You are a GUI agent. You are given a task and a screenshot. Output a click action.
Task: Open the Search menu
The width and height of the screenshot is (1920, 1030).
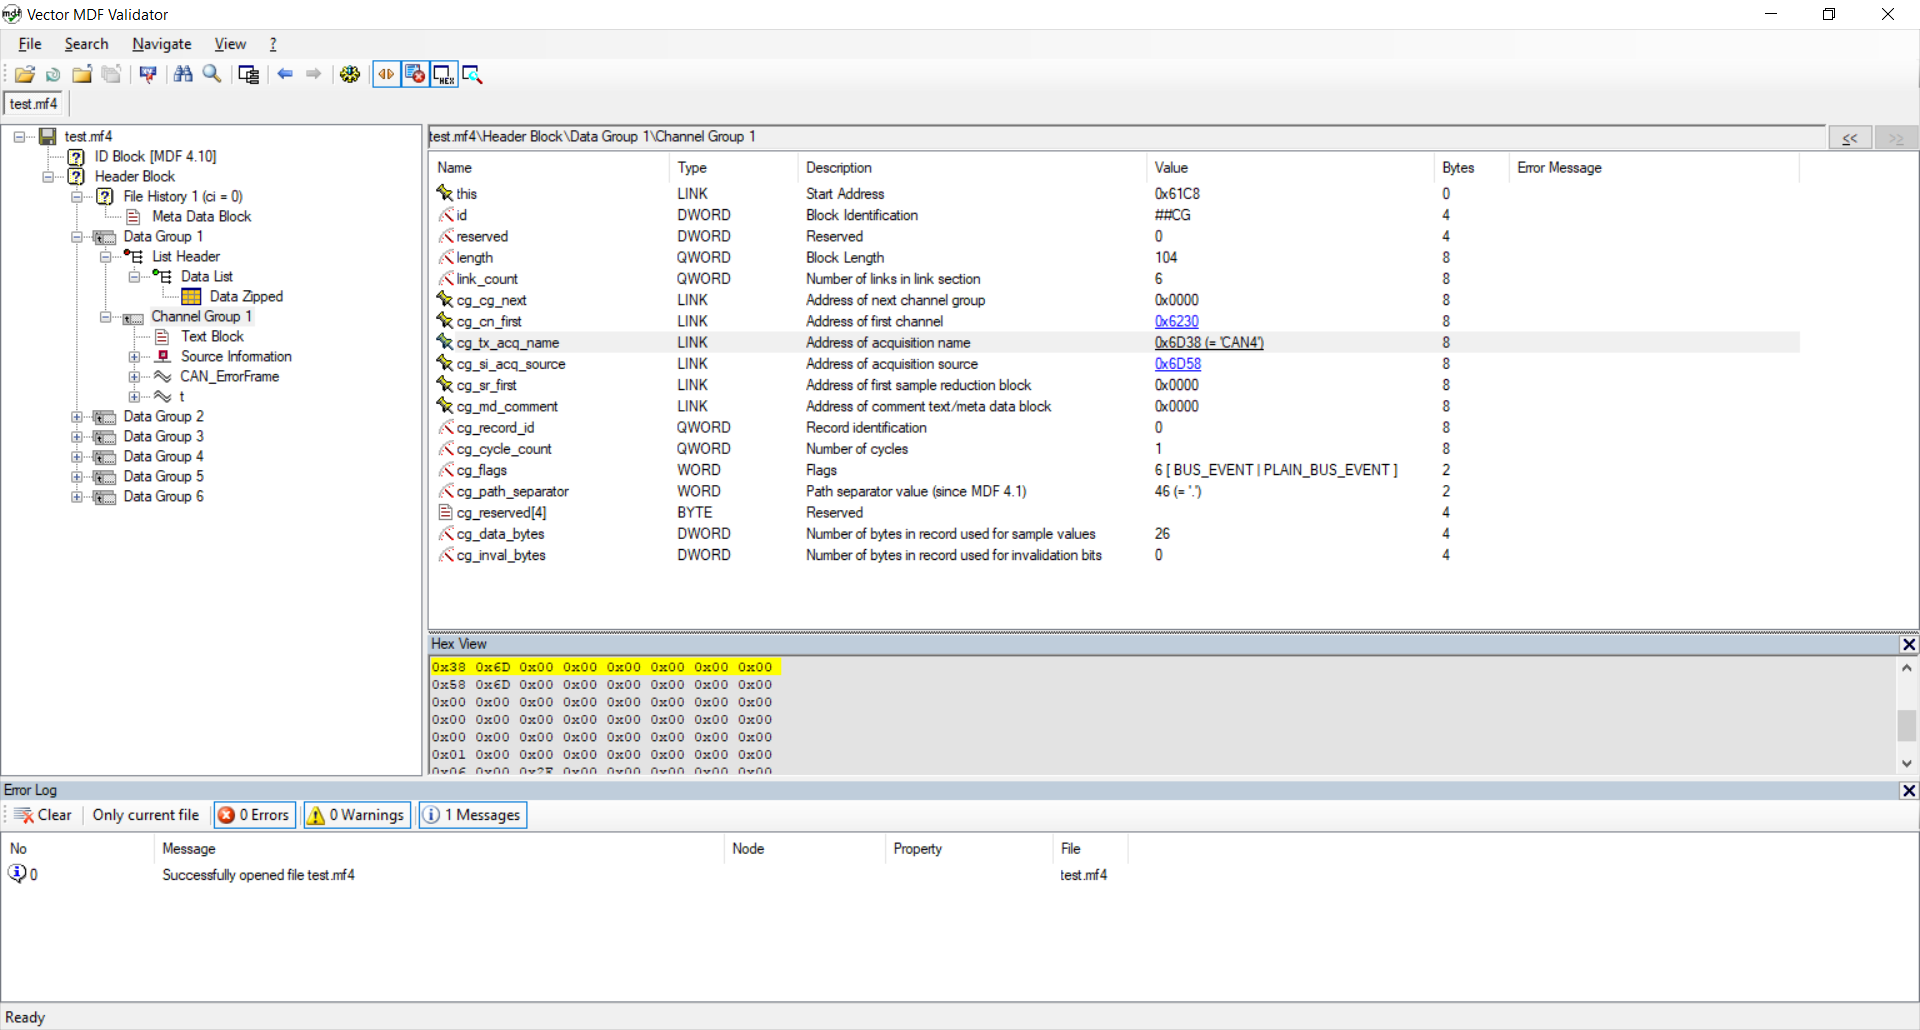(x=86, y=44)
